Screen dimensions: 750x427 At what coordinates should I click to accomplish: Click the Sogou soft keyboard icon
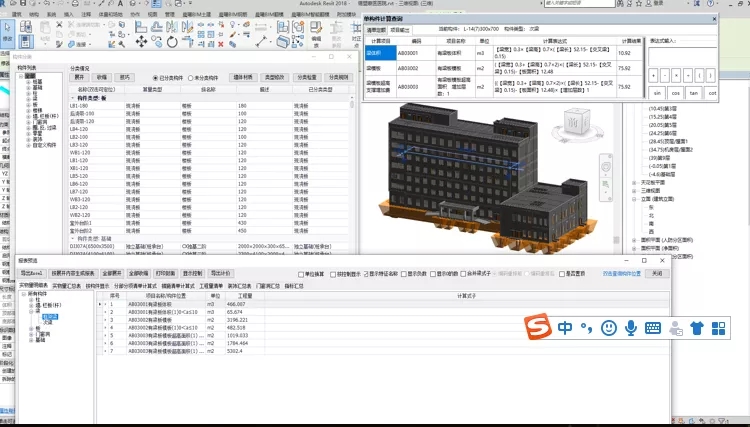(x=653, y=328)
